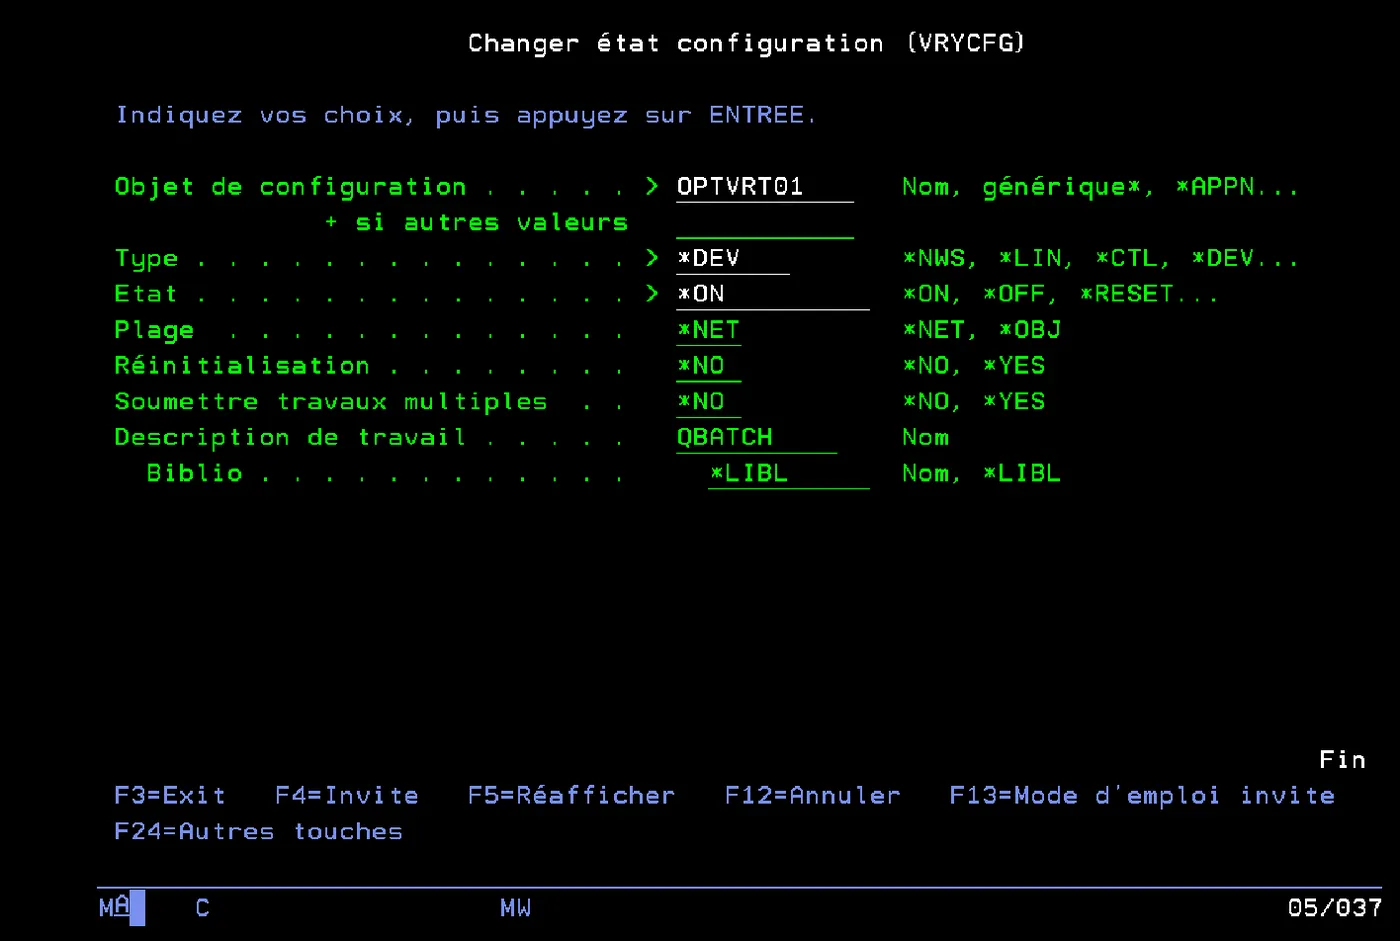1400x941 pixels.
Task: Click the hint 'Nom, générique*, *APPN...'
Action: pyautogui.click(x=1100, y=188)
